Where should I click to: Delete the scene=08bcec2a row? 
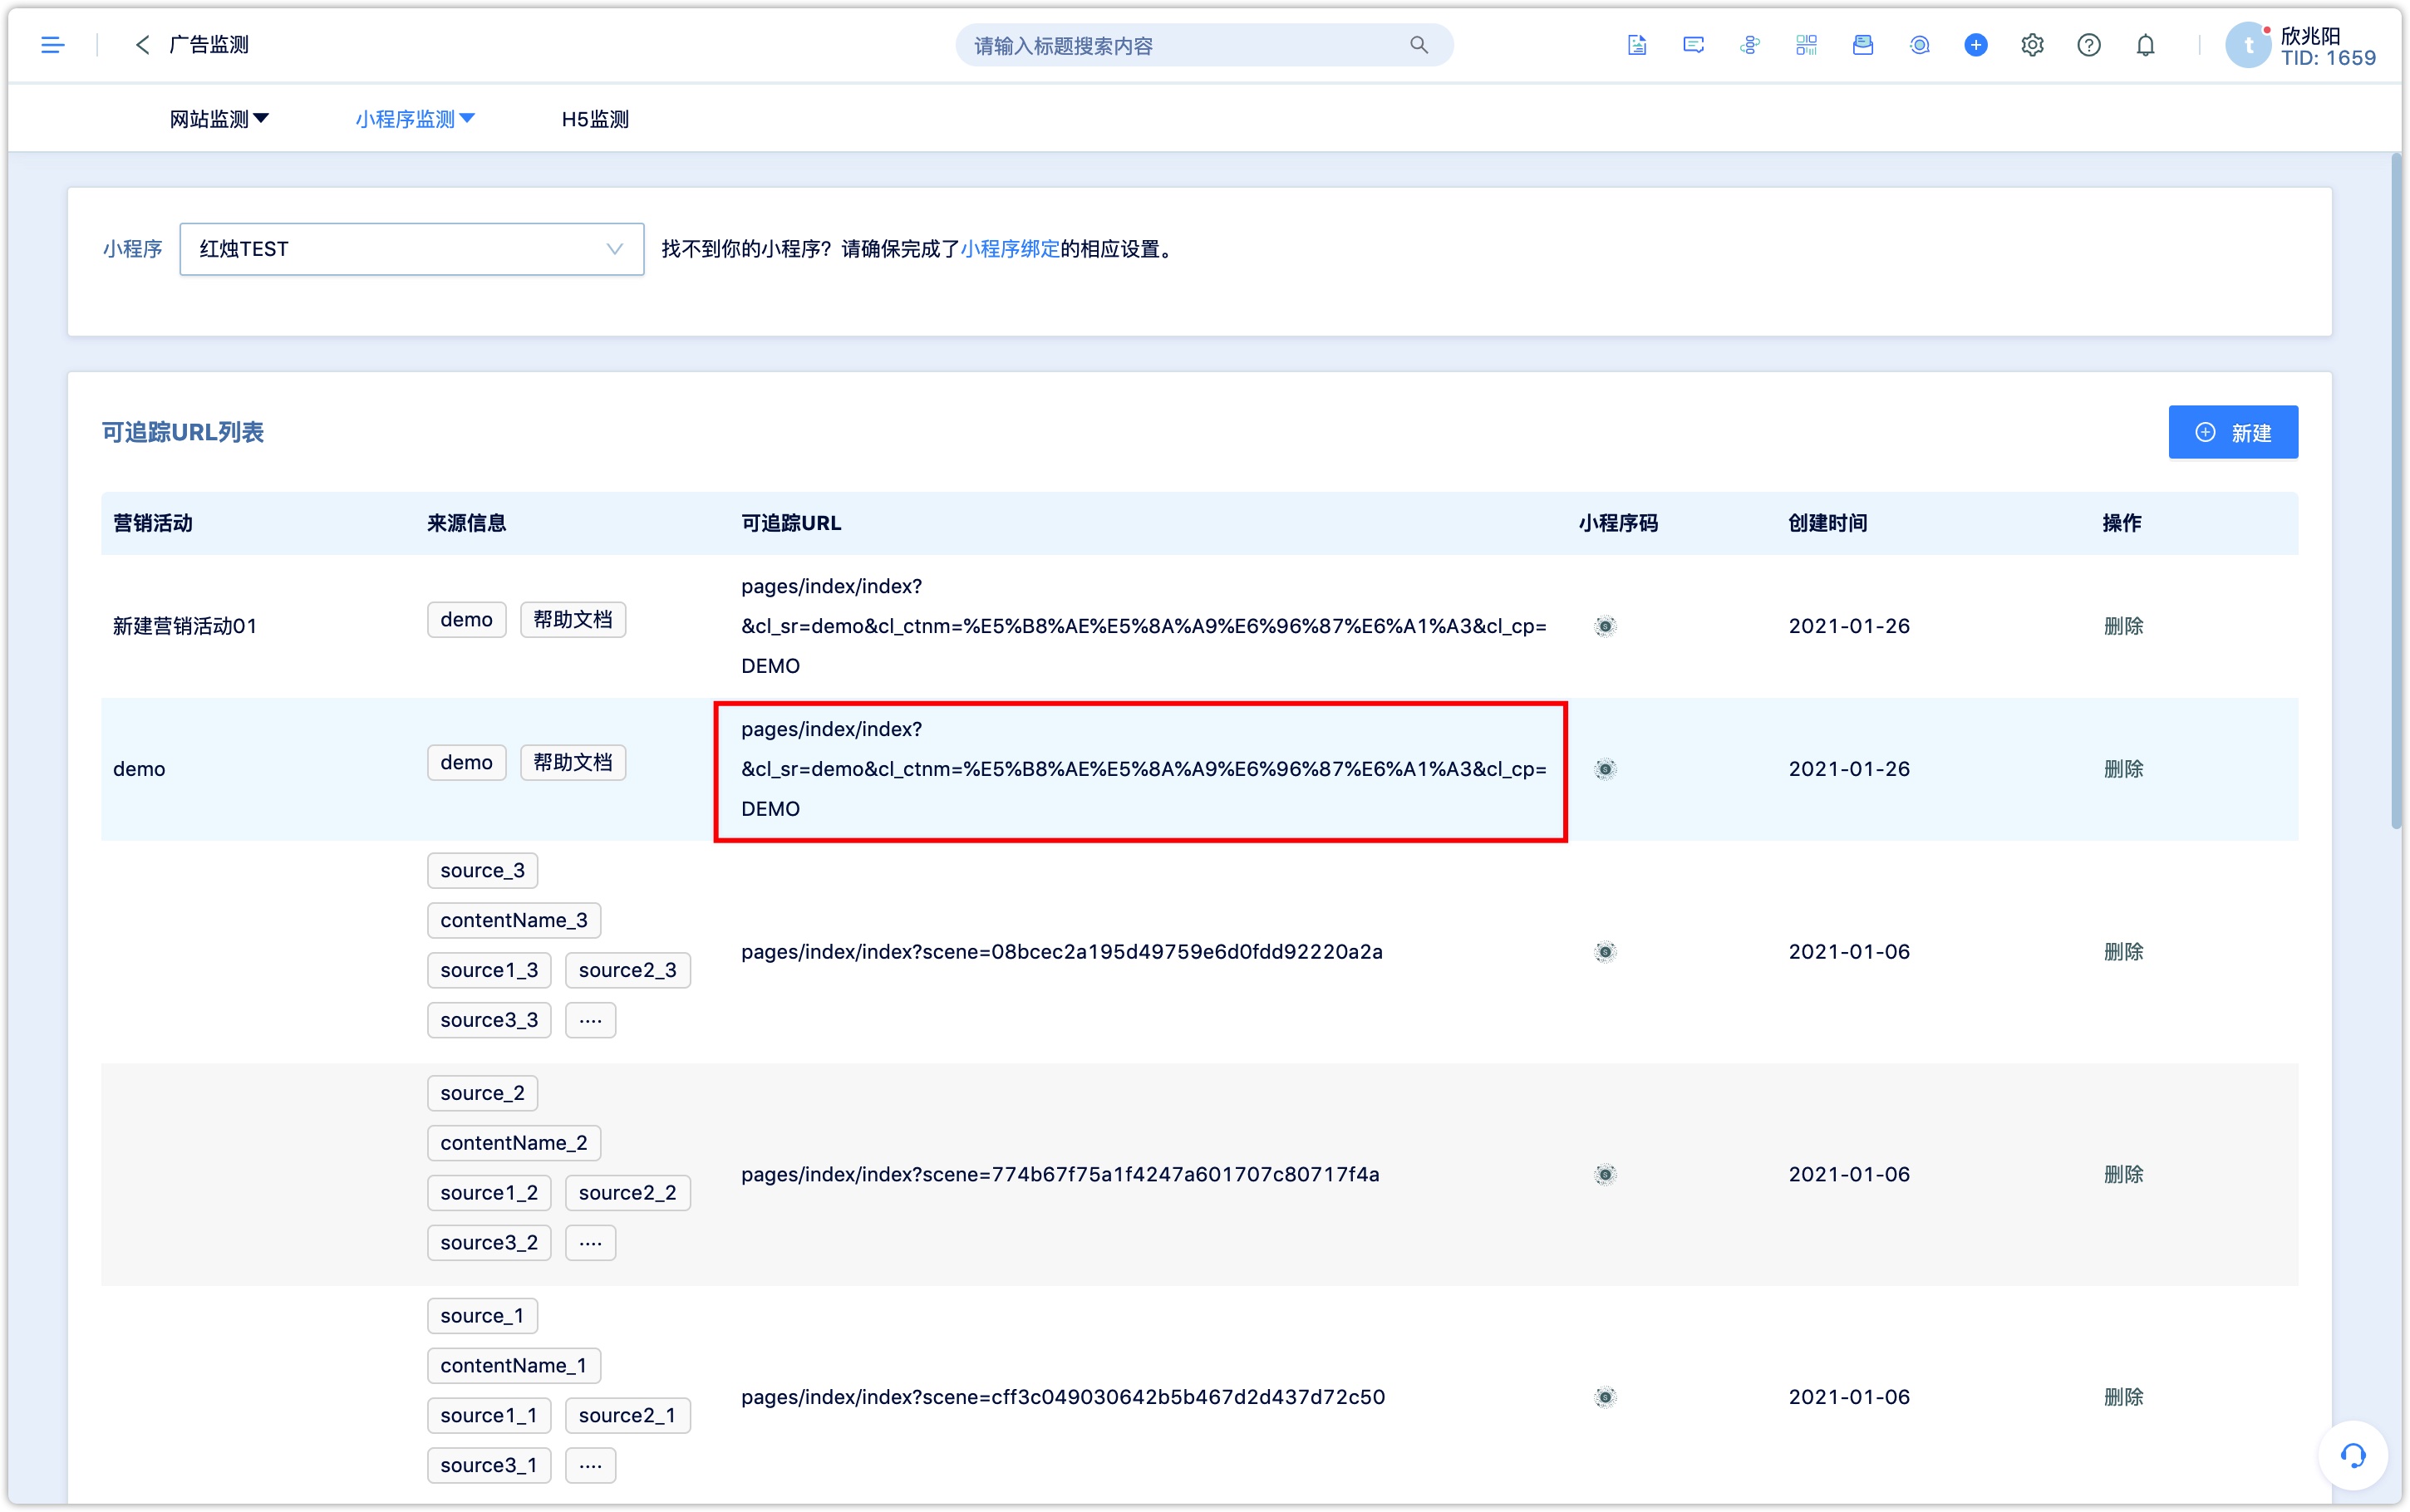click(x=2123, y=952)
